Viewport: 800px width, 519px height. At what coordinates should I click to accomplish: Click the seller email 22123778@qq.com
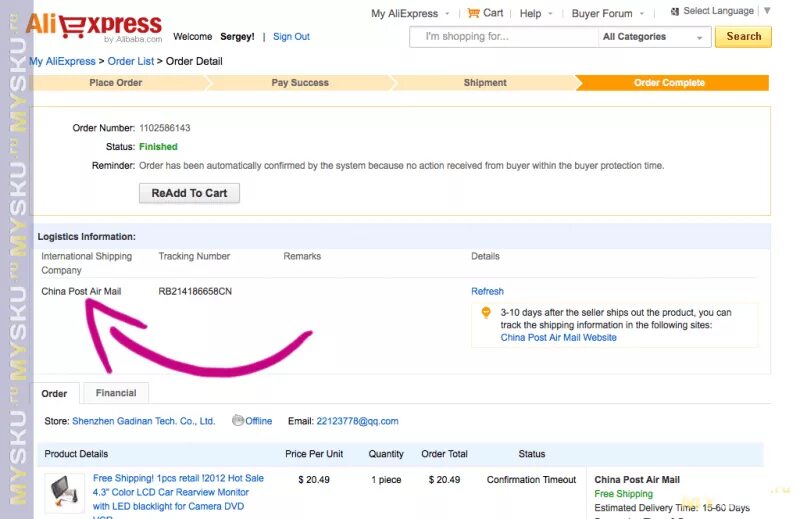(x=357, y=421)
